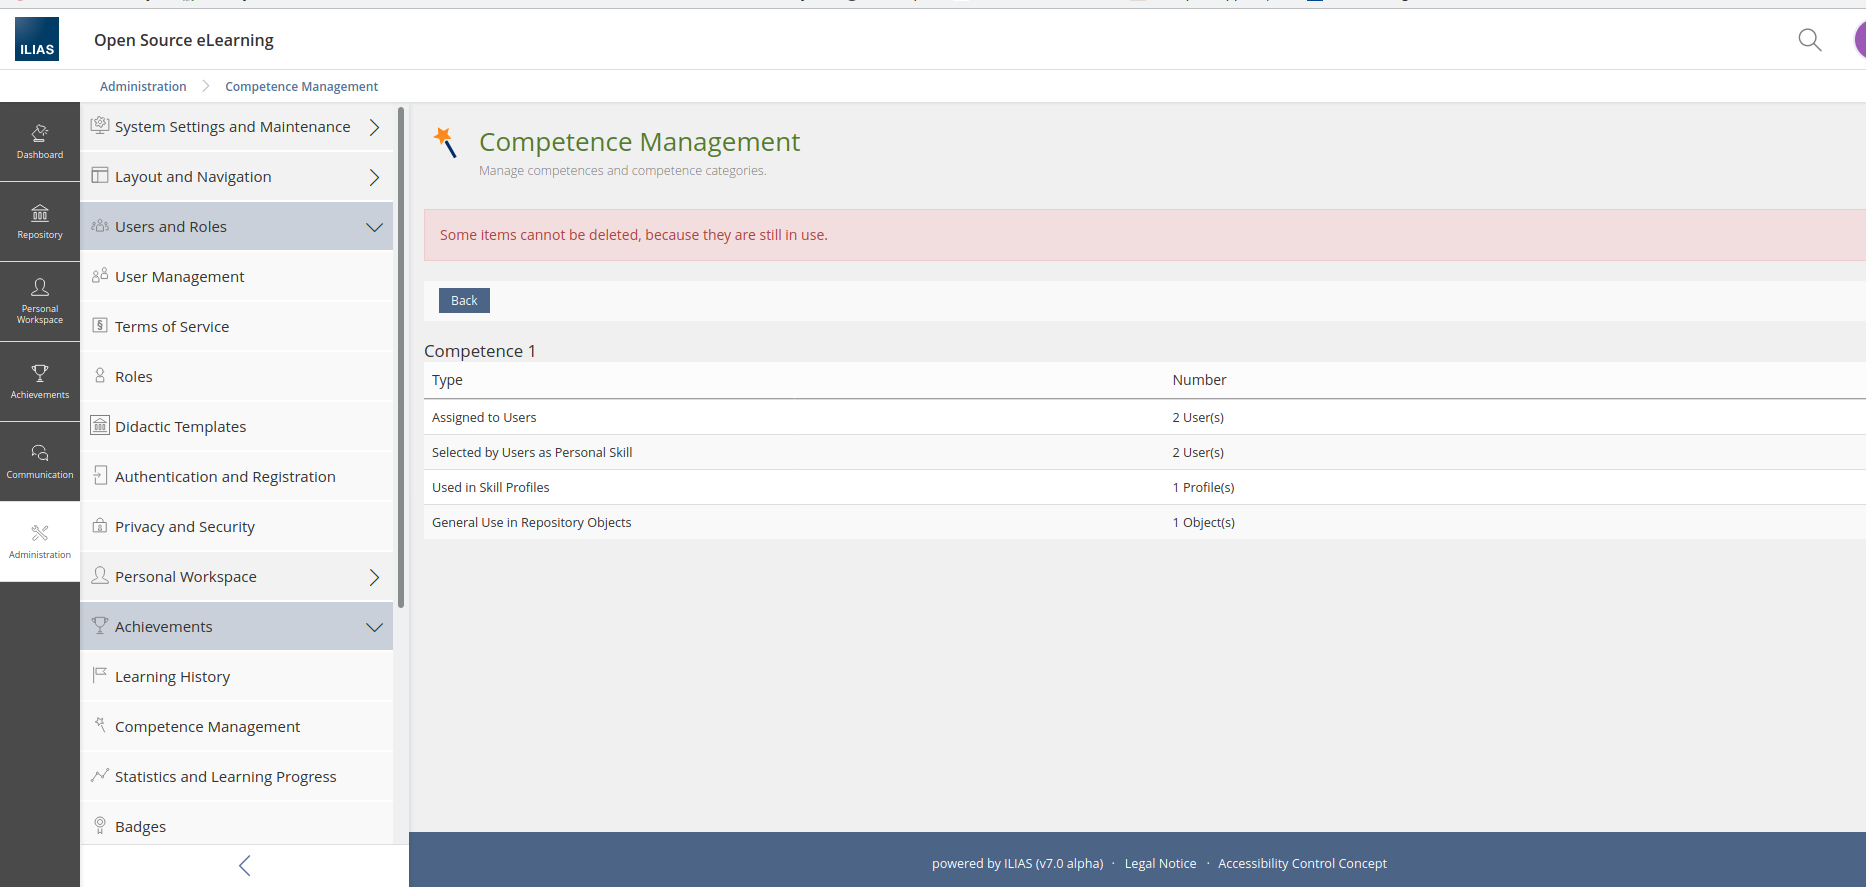Select Competence Management in the menu
This screenshot has height=887, width=1866.
207,727
